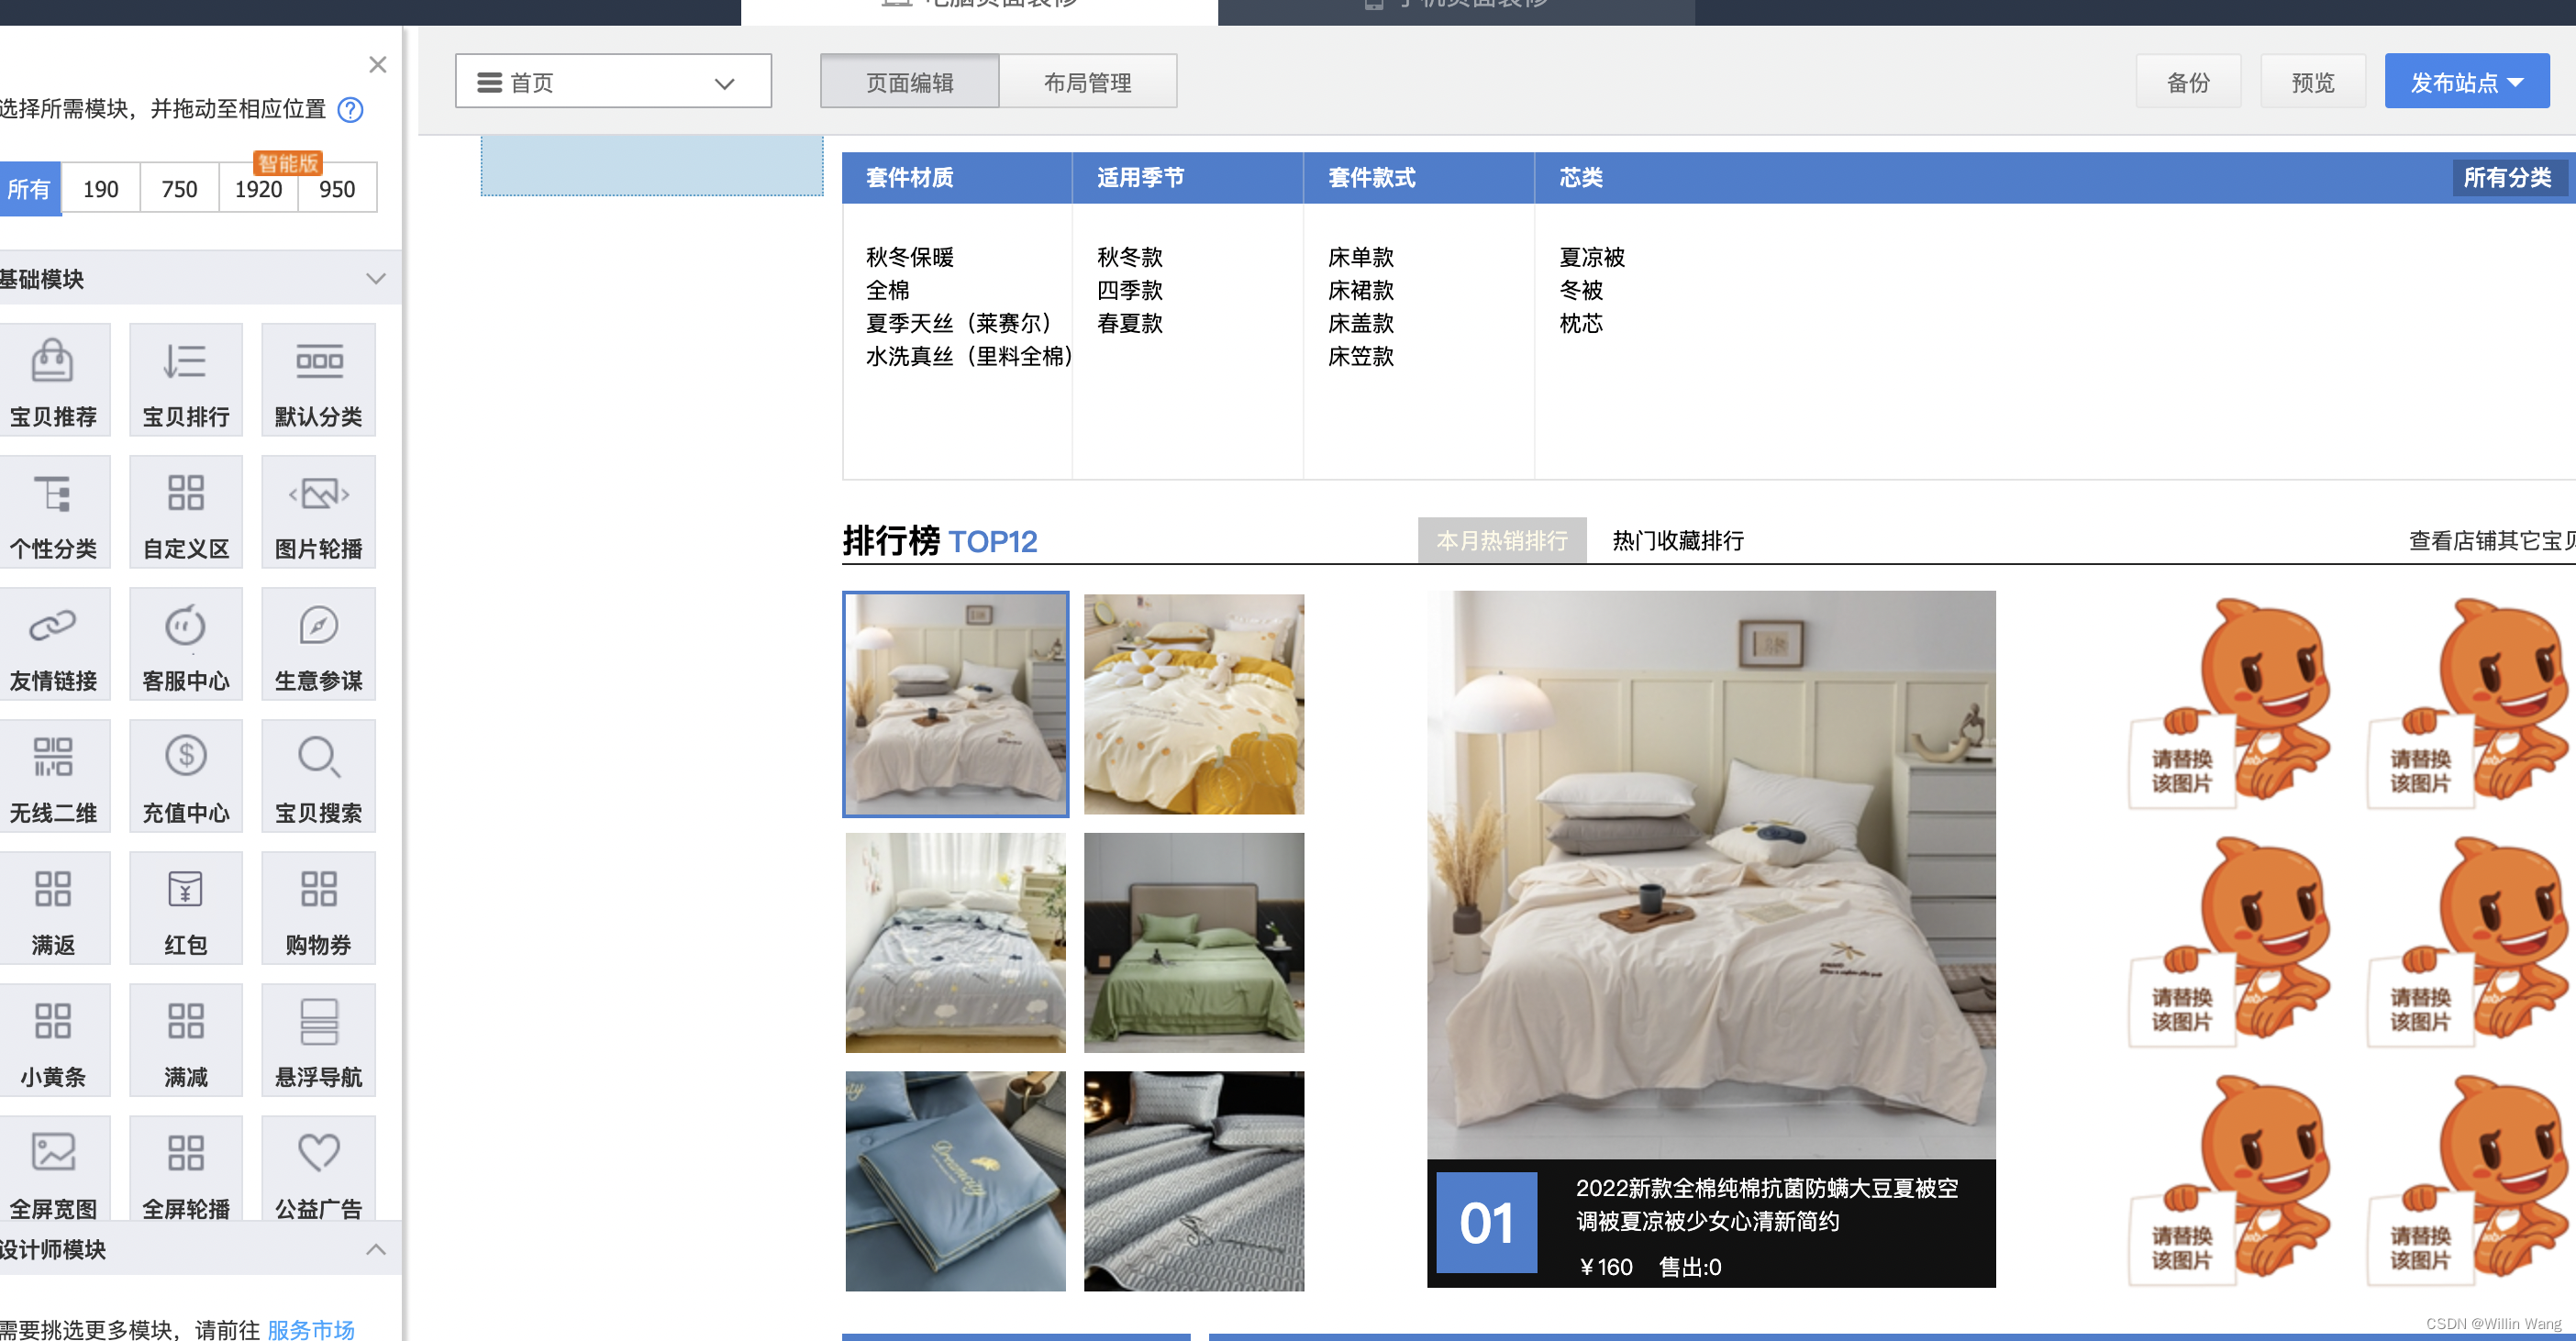Choose the 全屏轮播 fullscreen carousel module
2576x1341 pixels.
pos(185,1170)
